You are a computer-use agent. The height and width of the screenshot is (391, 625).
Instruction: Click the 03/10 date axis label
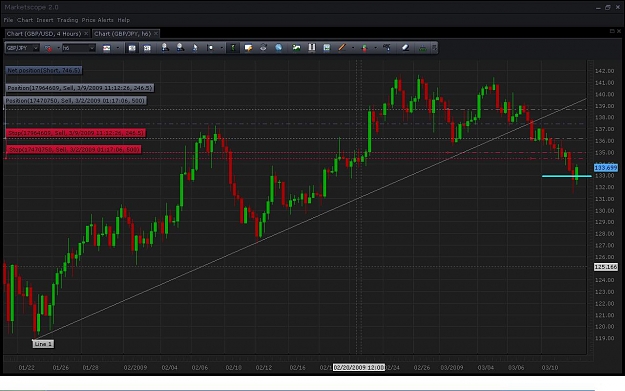tap(550, 367)
